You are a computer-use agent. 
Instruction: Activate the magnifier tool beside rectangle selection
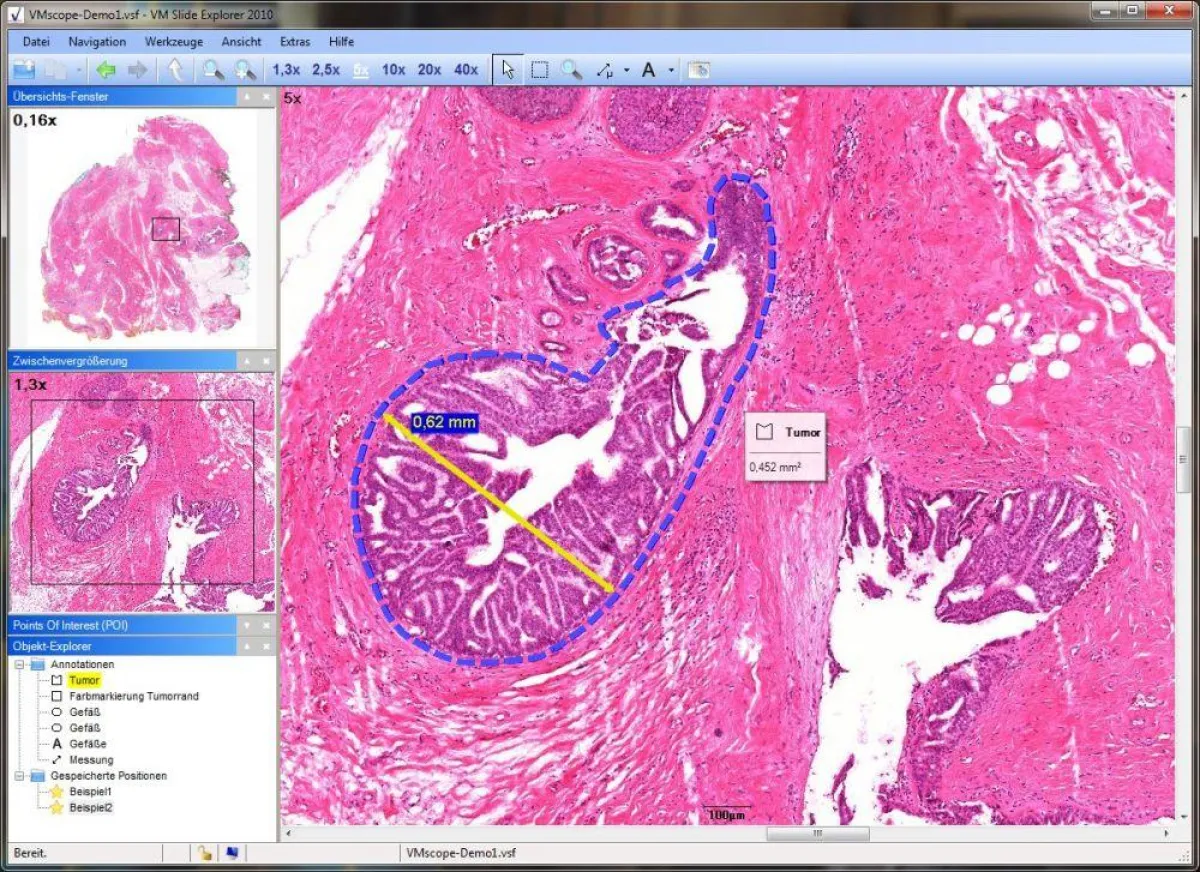(571, 70)
